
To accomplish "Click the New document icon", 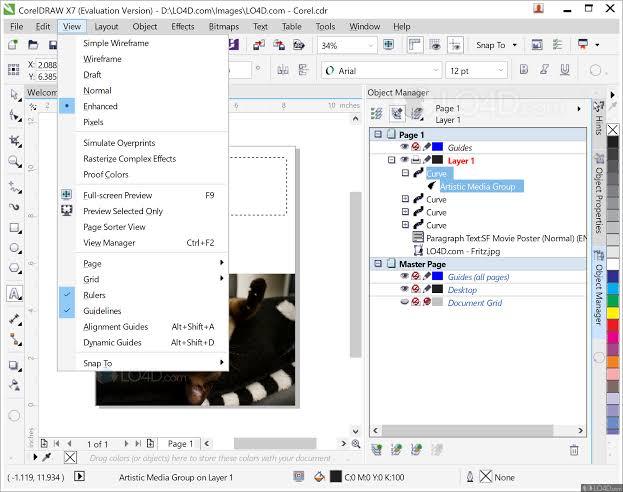I will 13,45.
